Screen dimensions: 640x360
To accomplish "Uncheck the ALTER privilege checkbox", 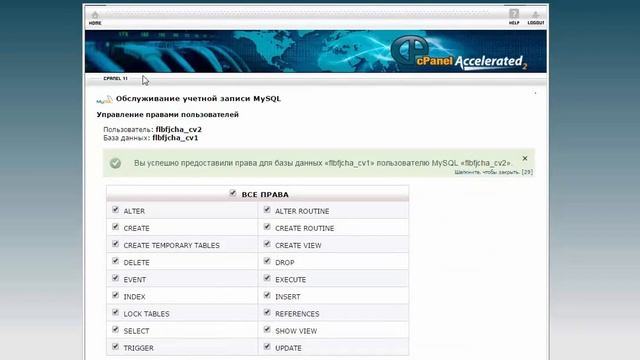I will 116,210.
